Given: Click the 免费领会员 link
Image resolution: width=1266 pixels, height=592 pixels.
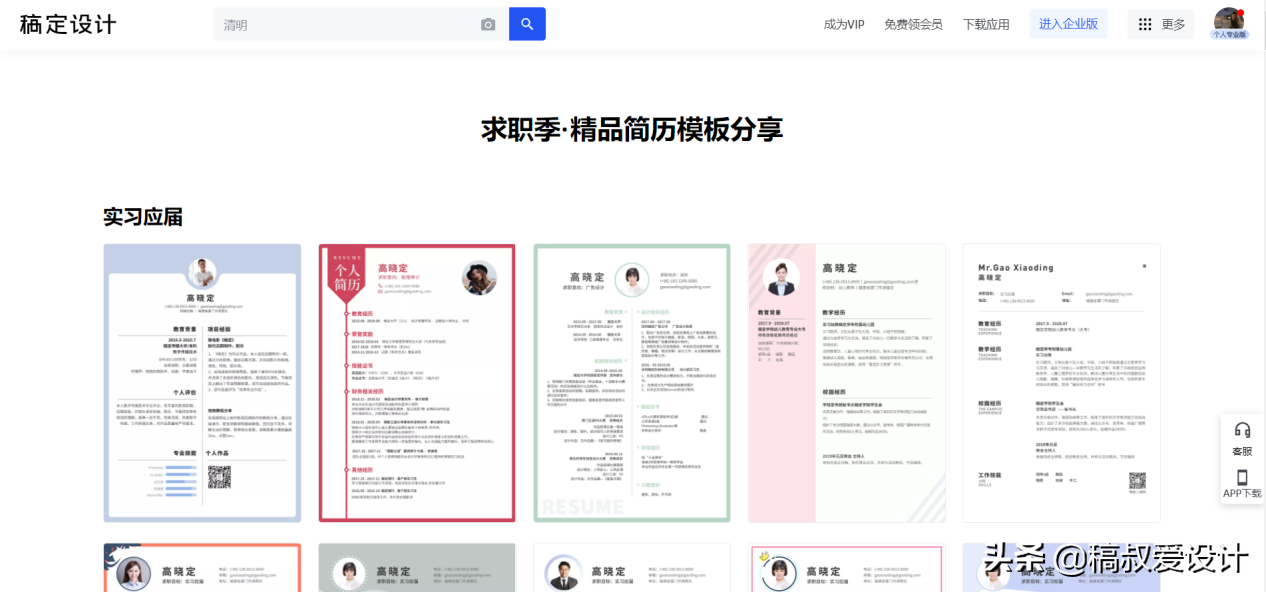Looking at the screenshot, I should (x=912, y=23).
